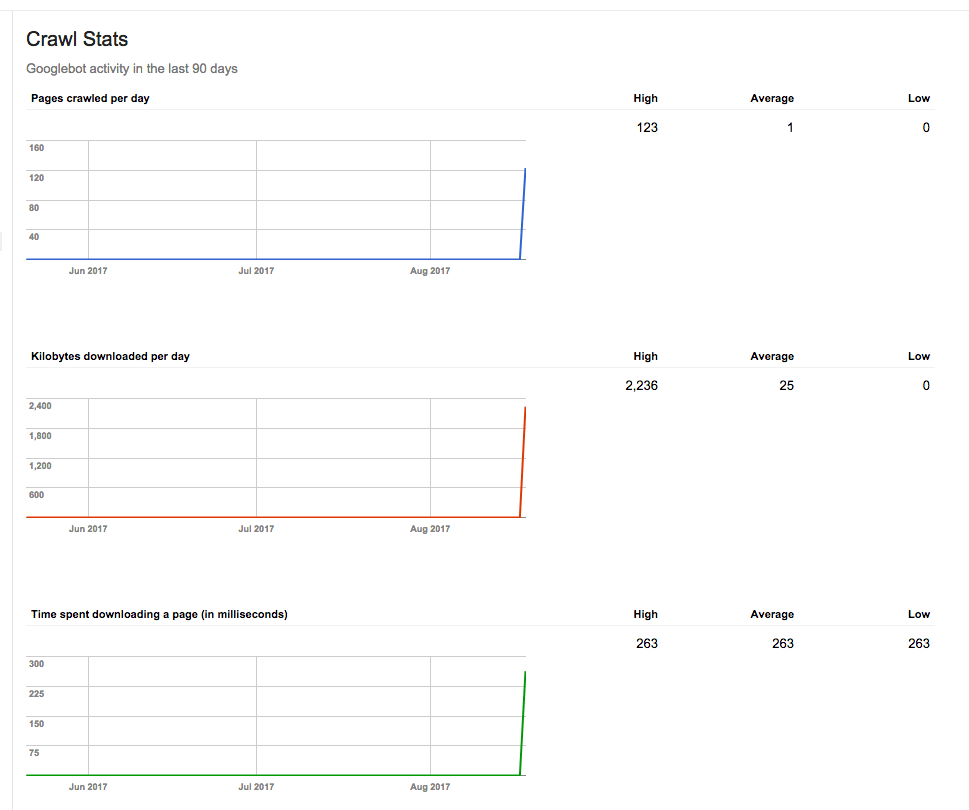Screen dimensions: 969x810
Task: Click the High header in download time row
Action: [x=645, y=614]
